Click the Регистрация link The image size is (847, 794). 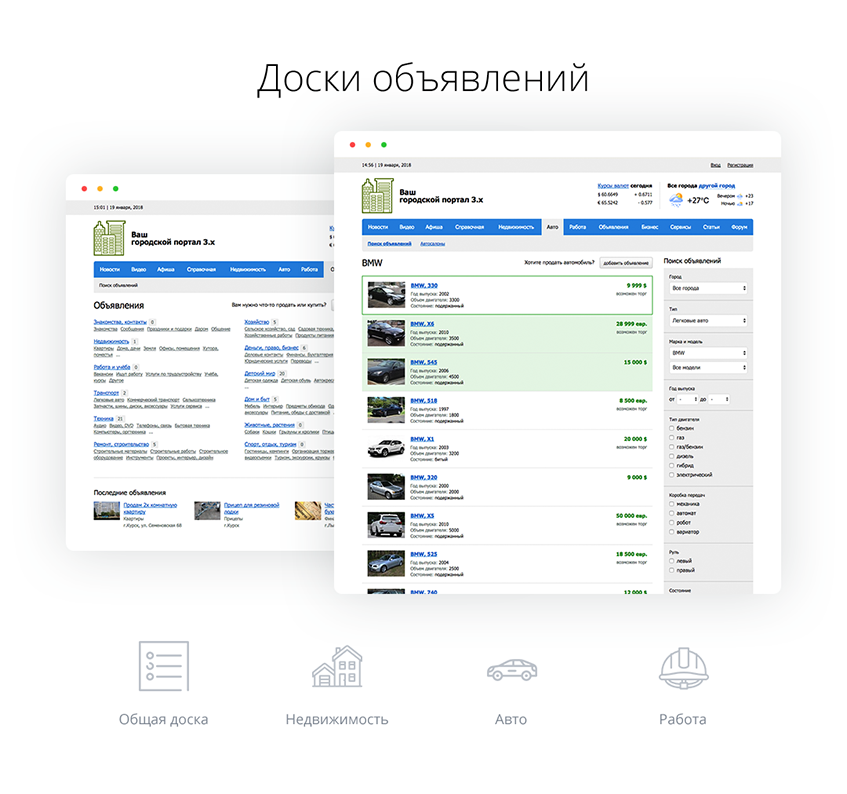[x=740, y=165]
